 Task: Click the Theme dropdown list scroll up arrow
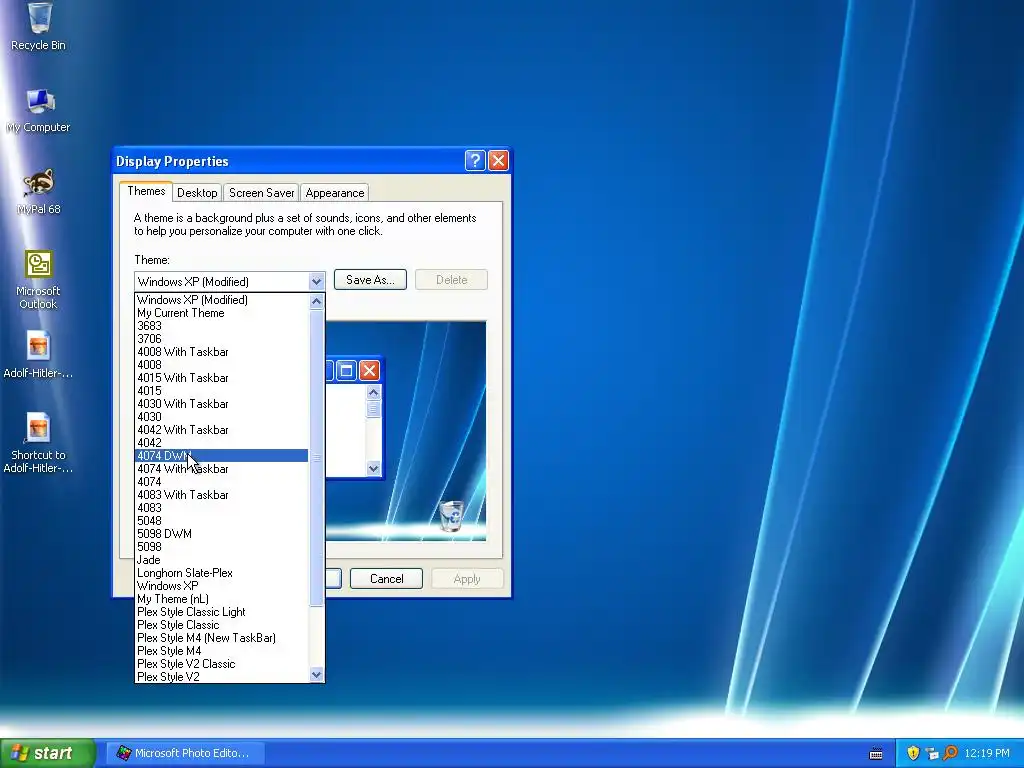pos(316,301)
